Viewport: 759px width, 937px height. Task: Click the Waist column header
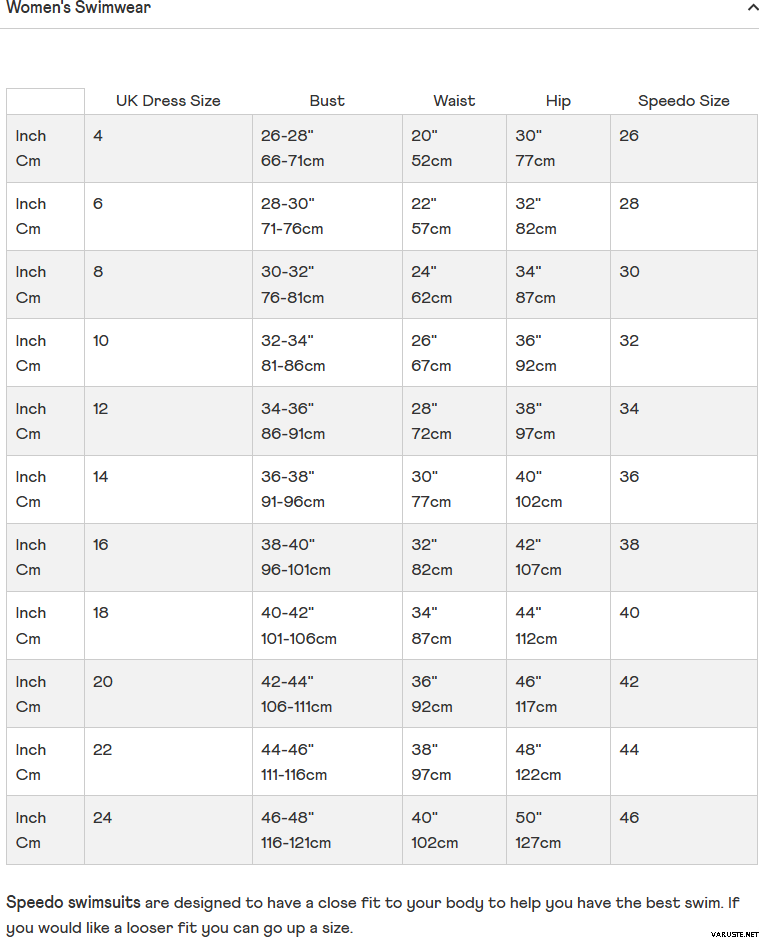pyautogui.click(x=454, y=101)
